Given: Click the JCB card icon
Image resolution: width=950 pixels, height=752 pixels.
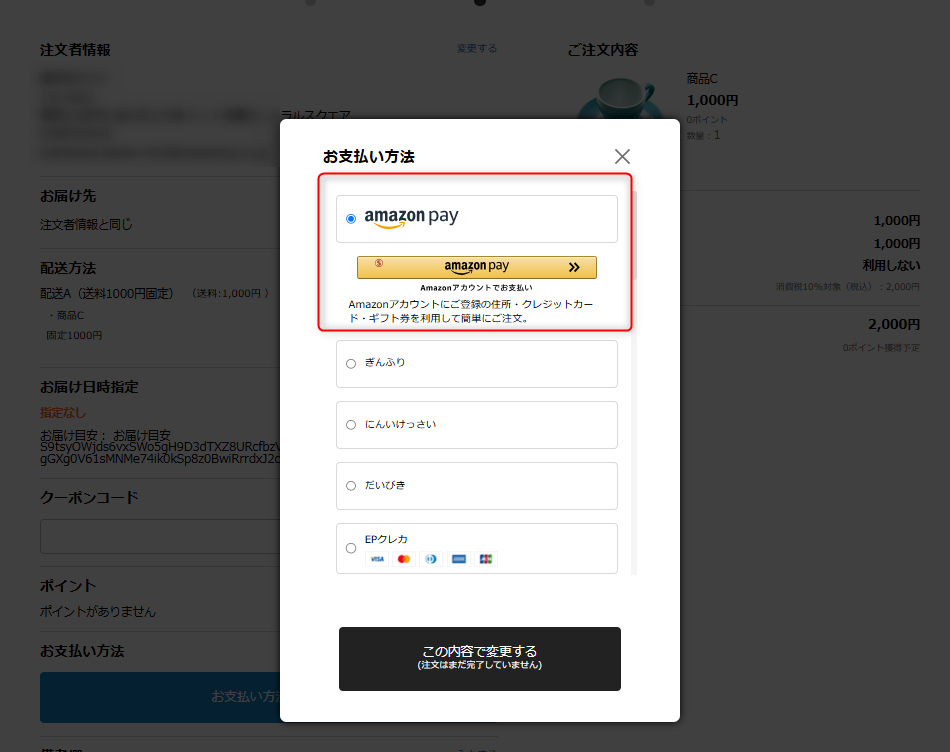Looking at the screenshot, I should (486, 559).
